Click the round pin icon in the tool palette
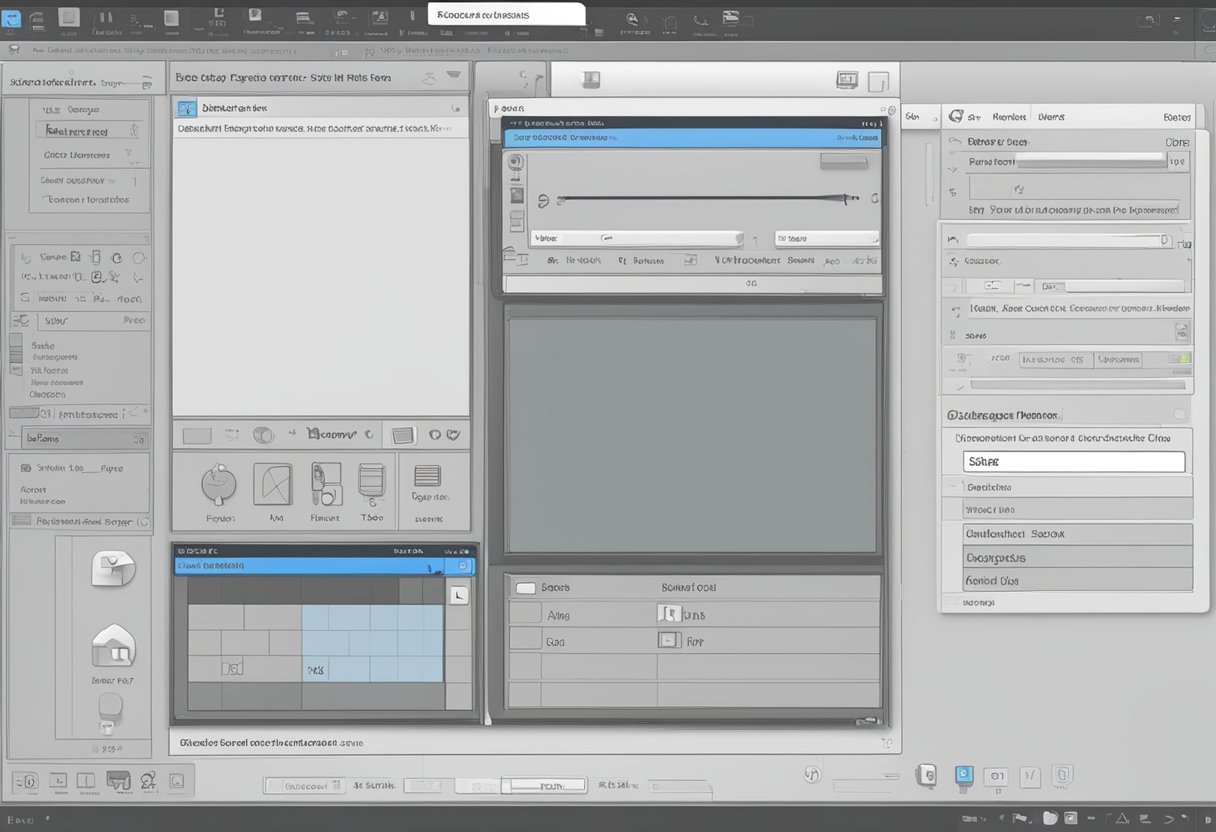Viewport: 1216px width, 832px height. tap(218, 484)
